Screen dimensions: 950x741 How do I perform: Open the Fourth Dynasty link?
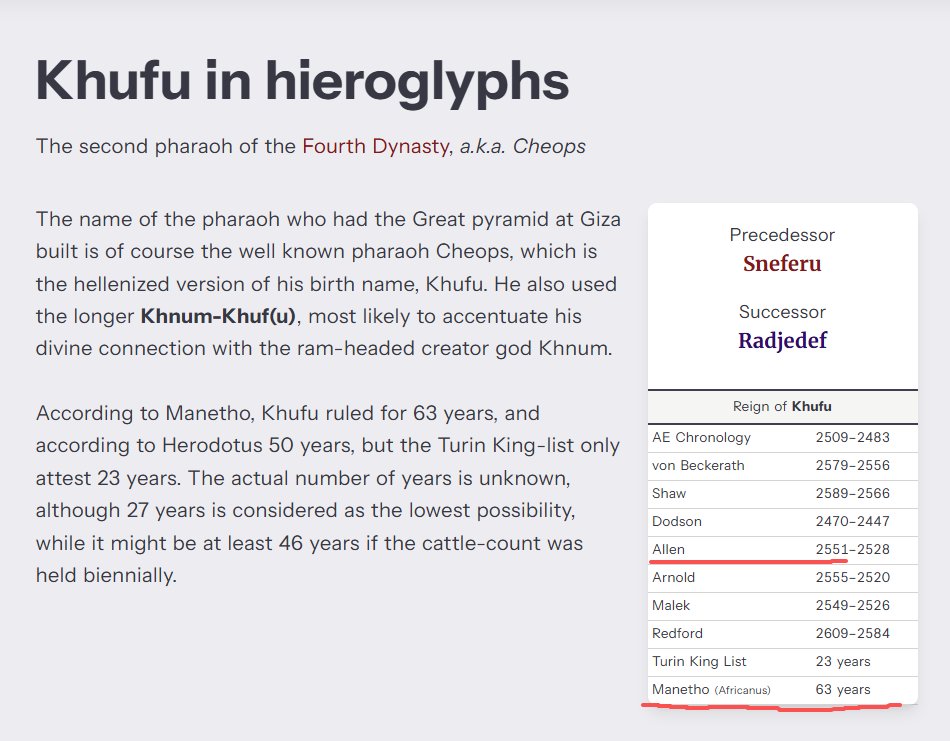375,146
